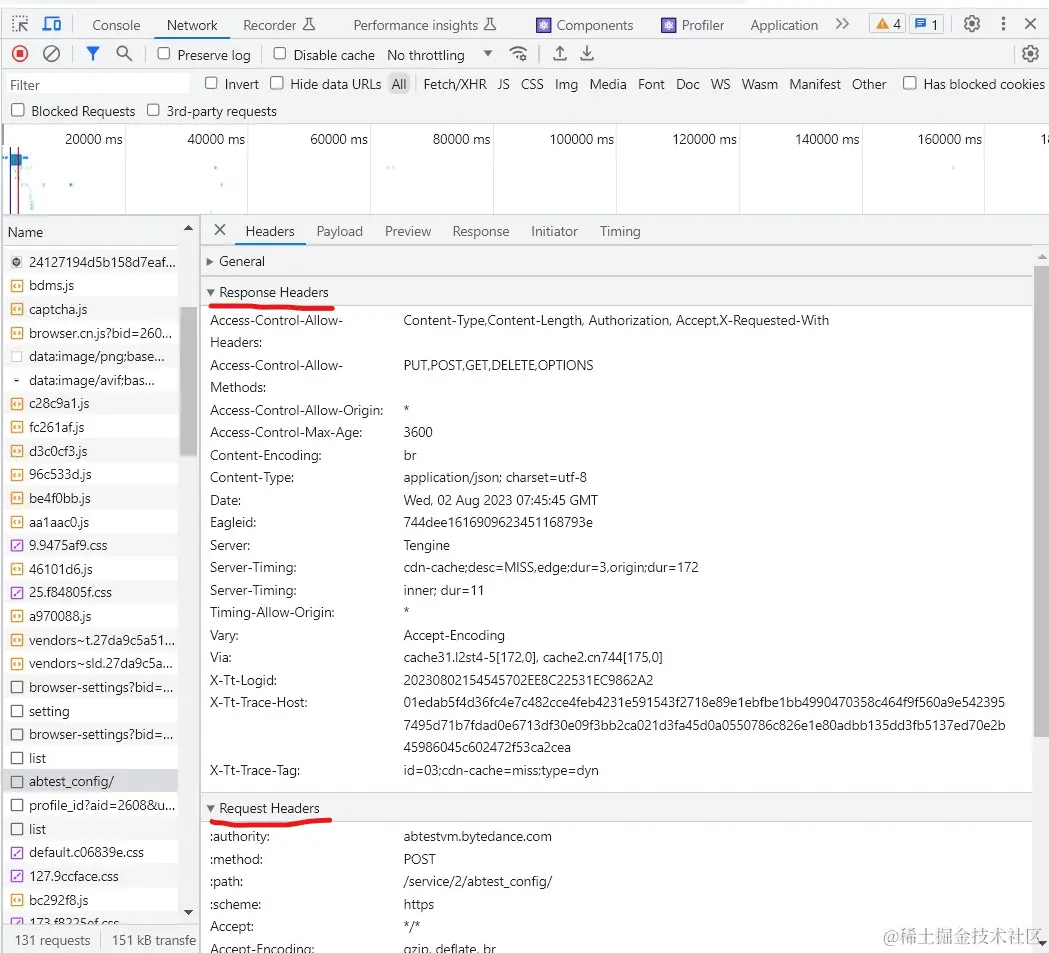
Task: Open Network panel settings gear
Action: (x=1030, y=54)
